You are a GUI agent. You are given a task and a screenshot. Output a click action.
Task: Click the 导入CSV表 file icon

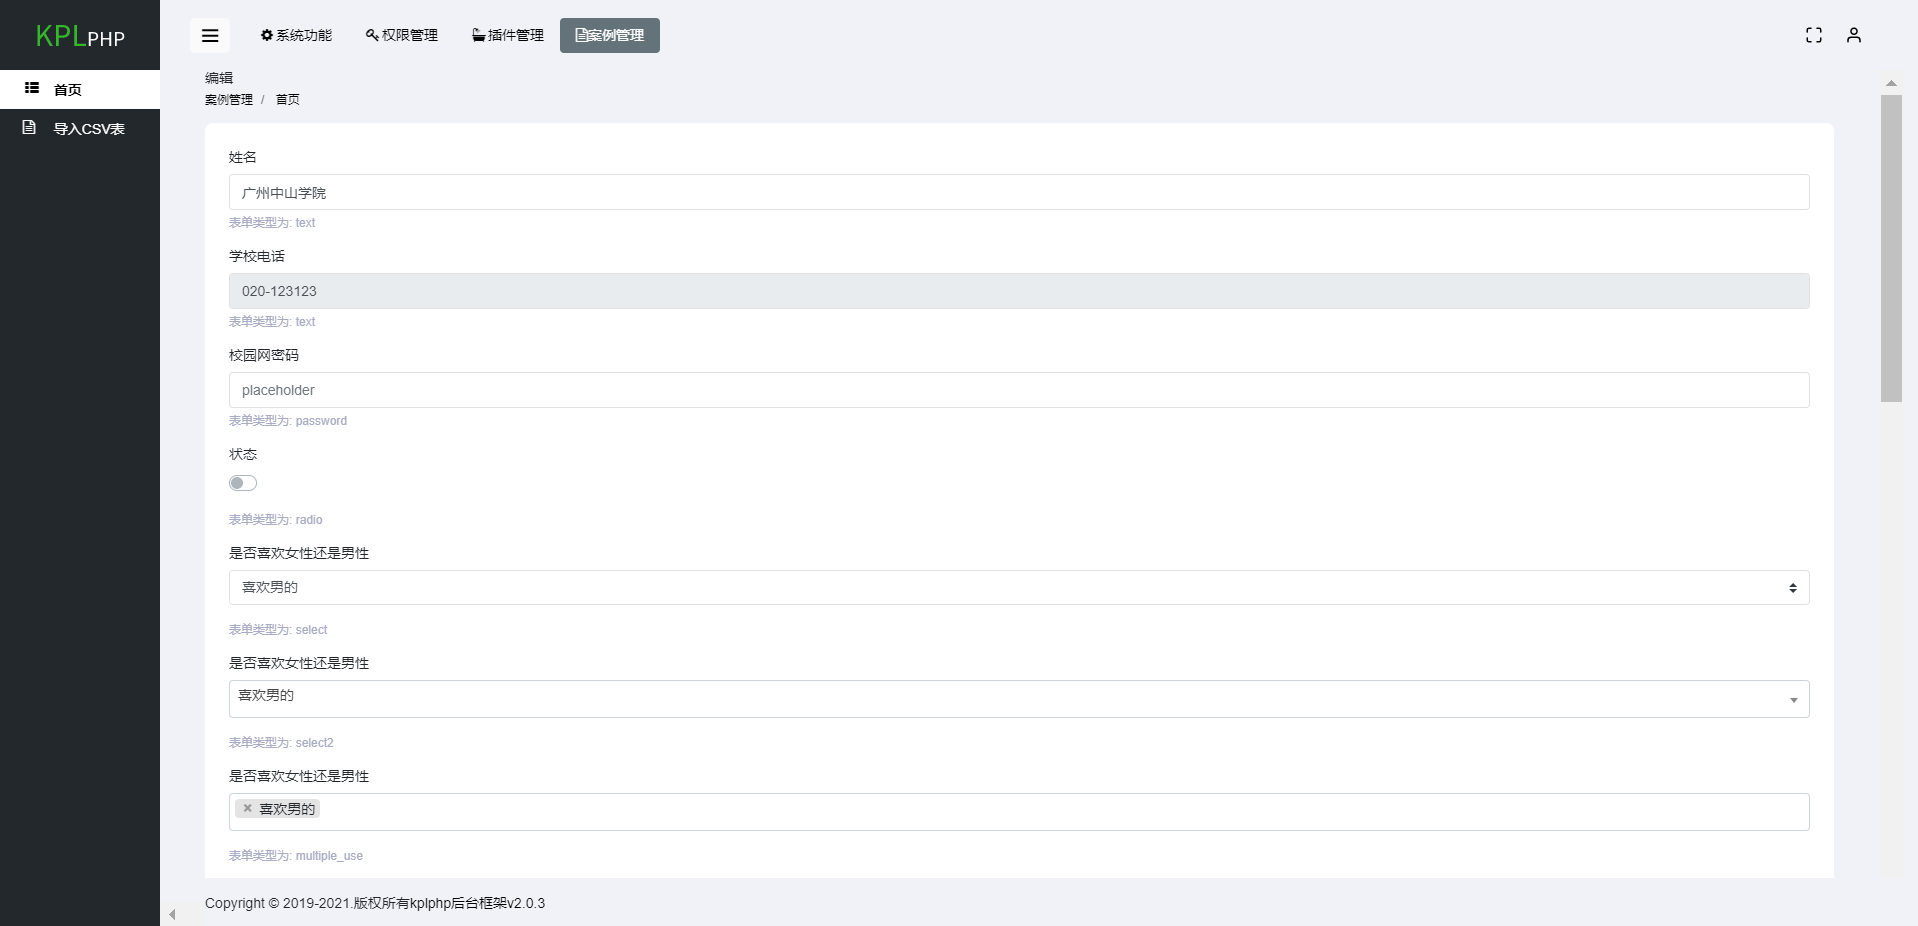click(29, 127)
